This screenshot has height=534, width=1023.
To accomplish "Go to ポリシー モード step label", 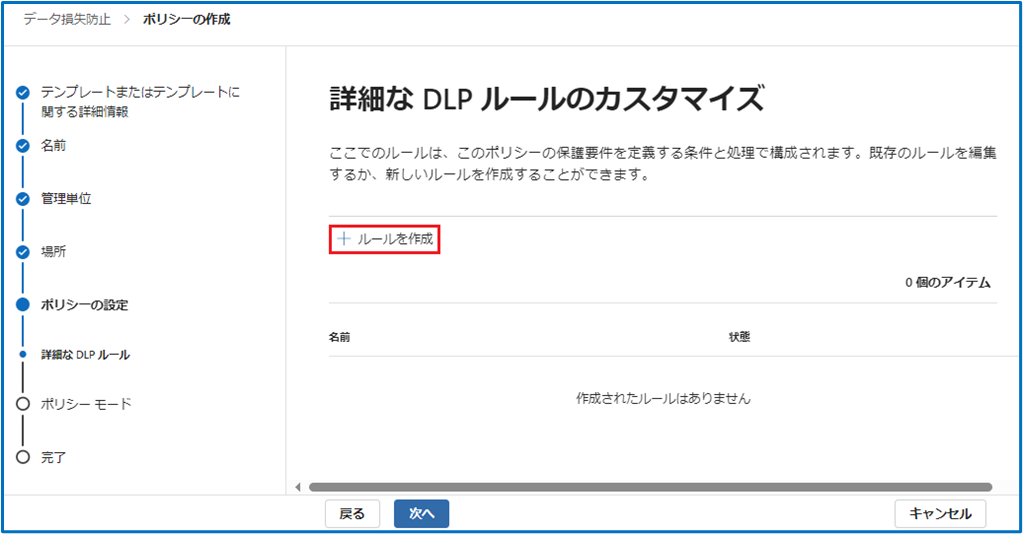I will (86, 404).
